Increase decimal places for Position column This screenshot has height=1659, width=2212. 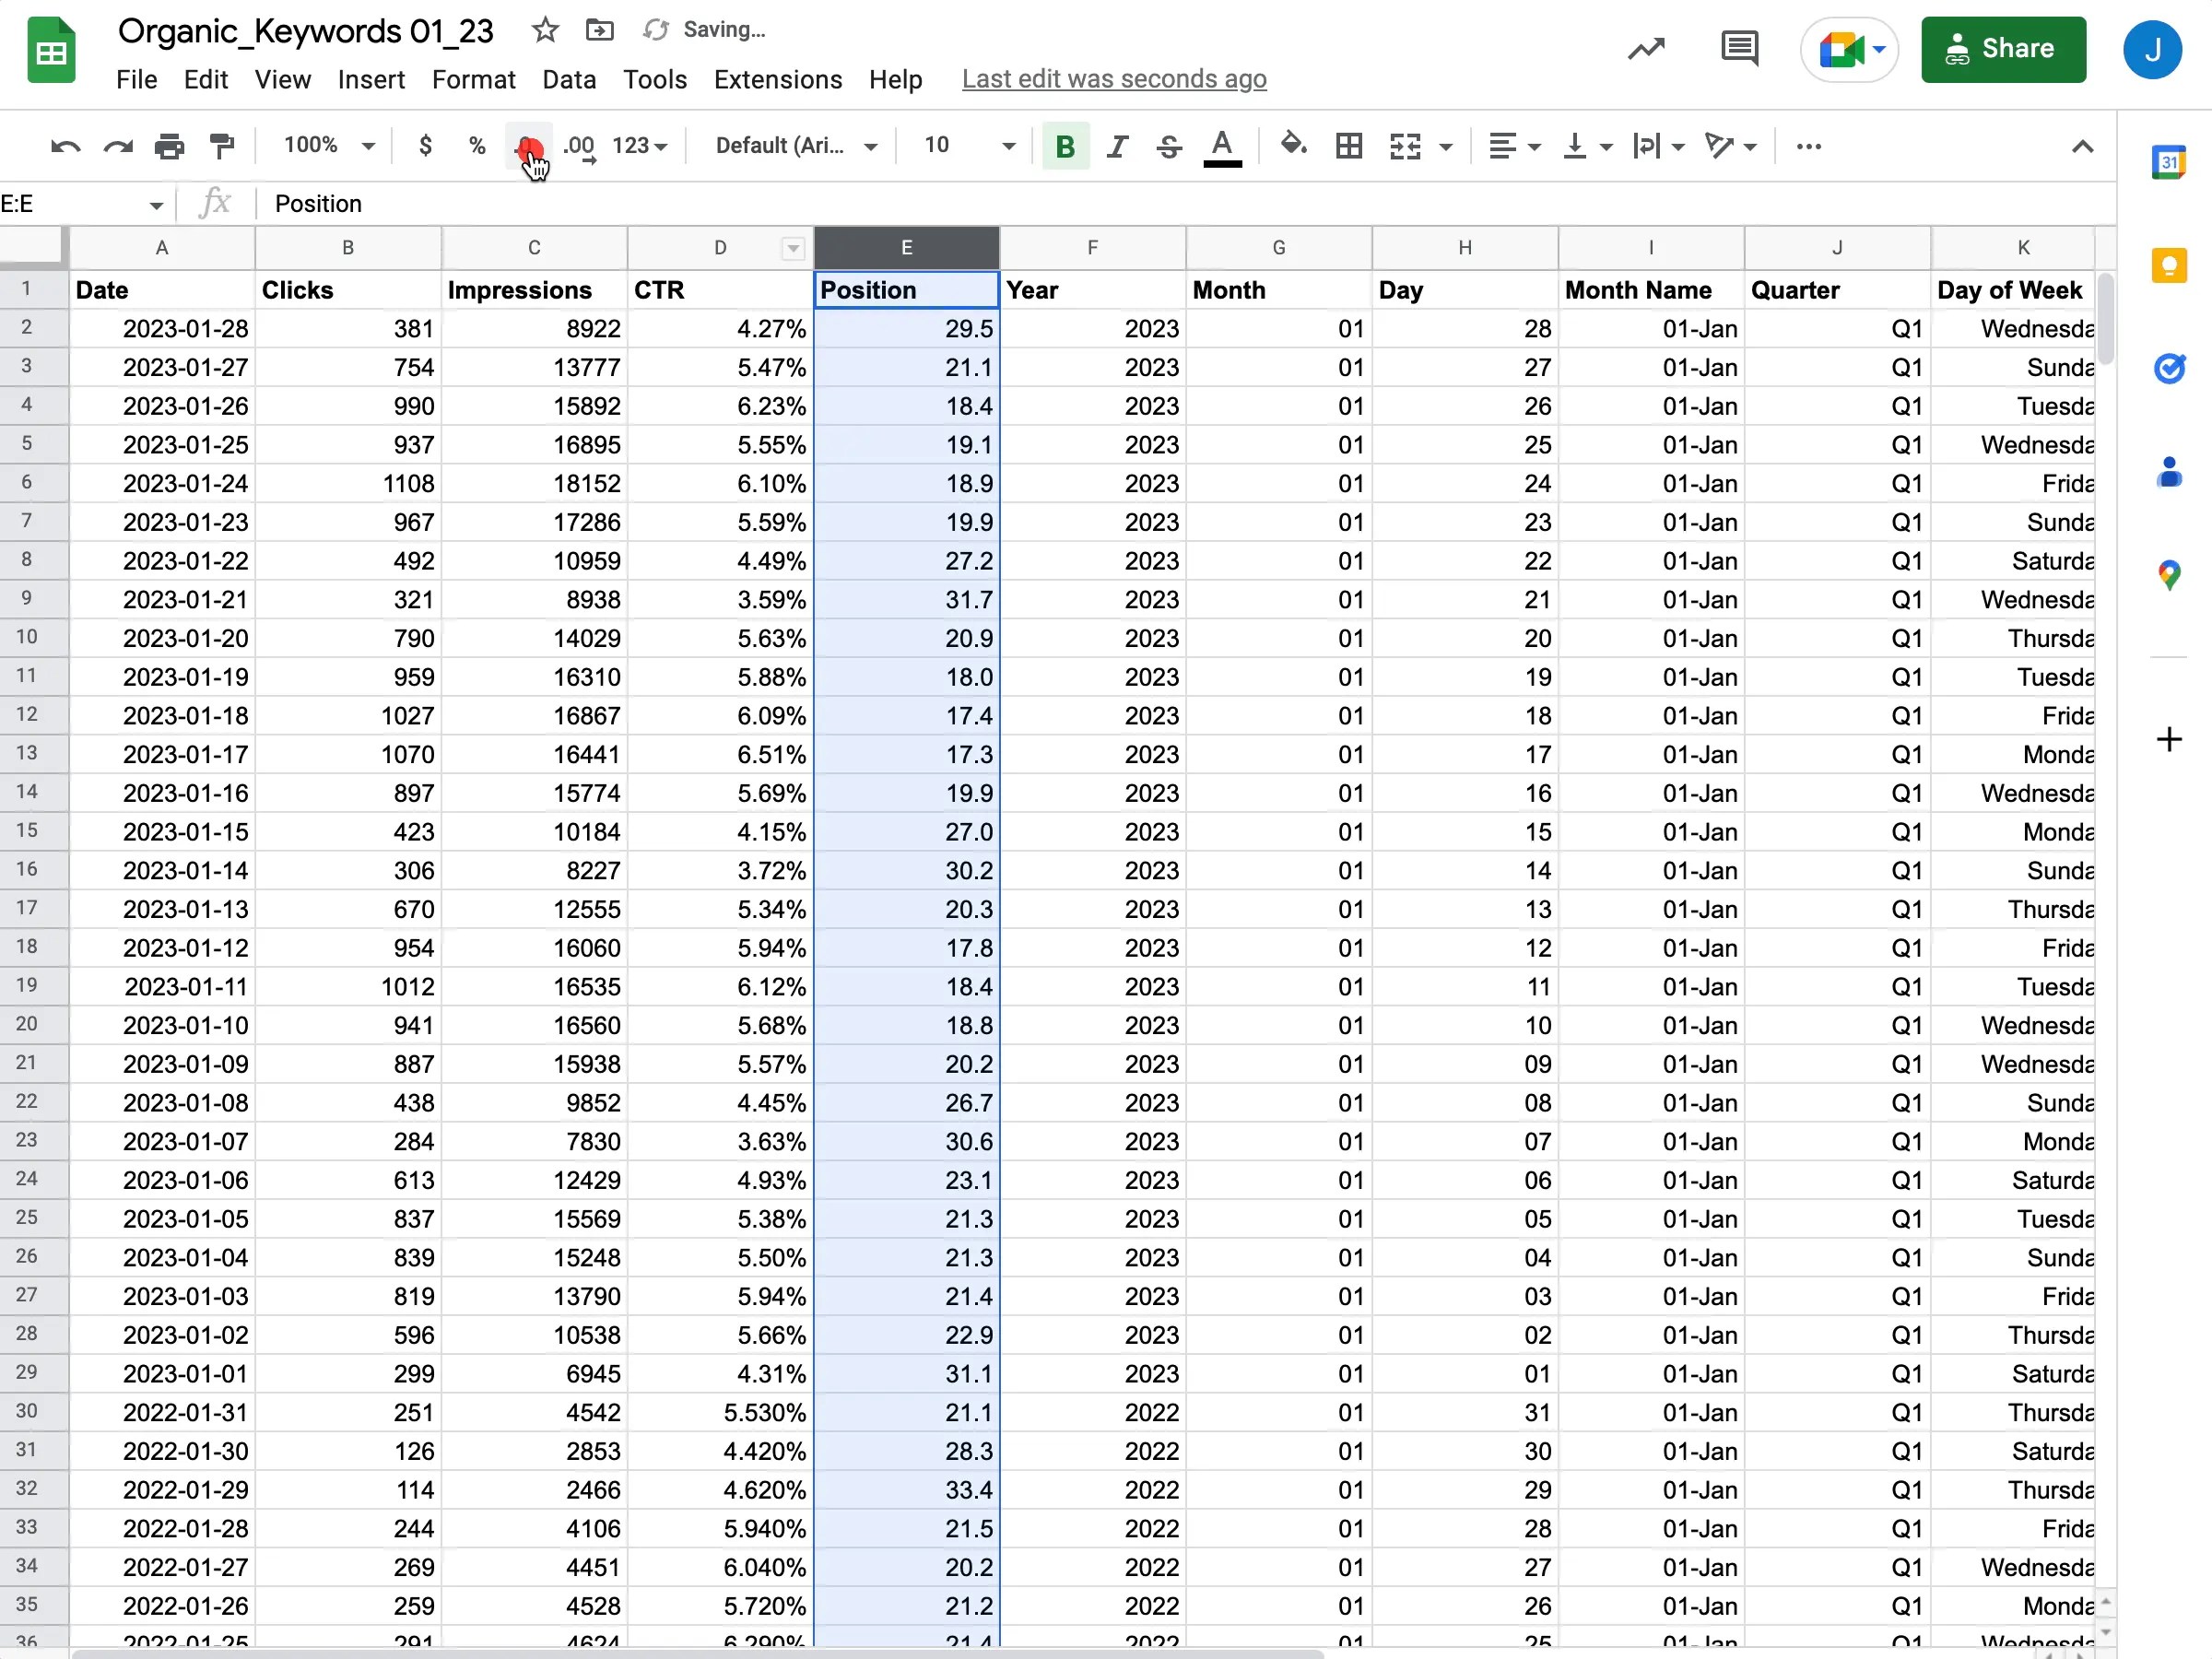[580, 146]
